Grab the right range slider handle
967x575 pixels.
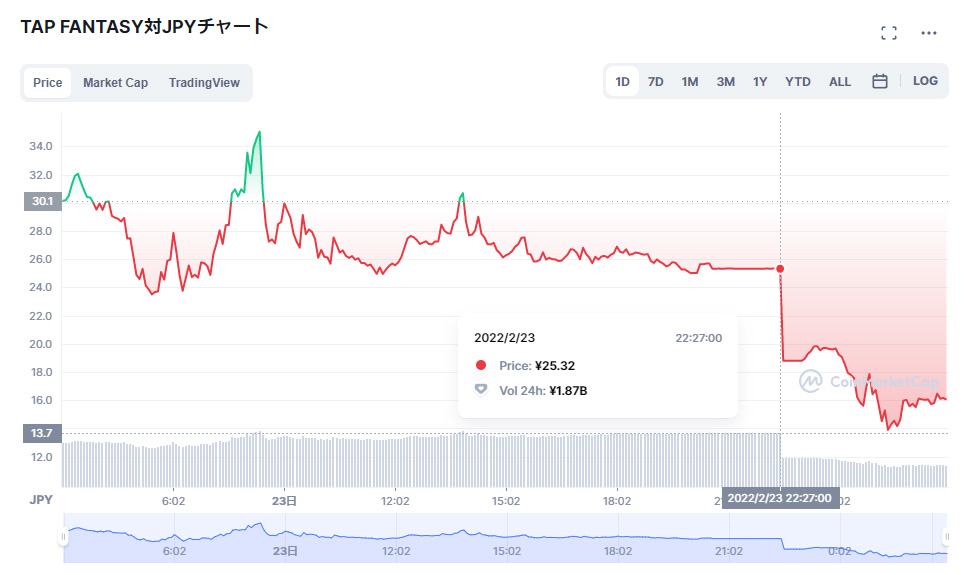pyautogui.click(x=947, y=537)
